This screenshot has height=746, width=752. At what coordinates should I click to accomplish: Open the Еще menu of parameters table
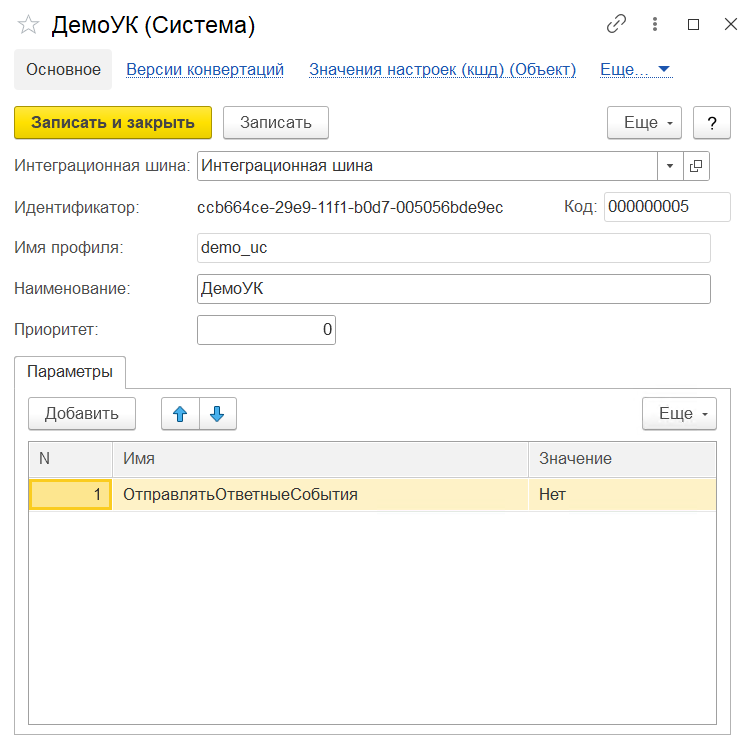click(679, 414)
